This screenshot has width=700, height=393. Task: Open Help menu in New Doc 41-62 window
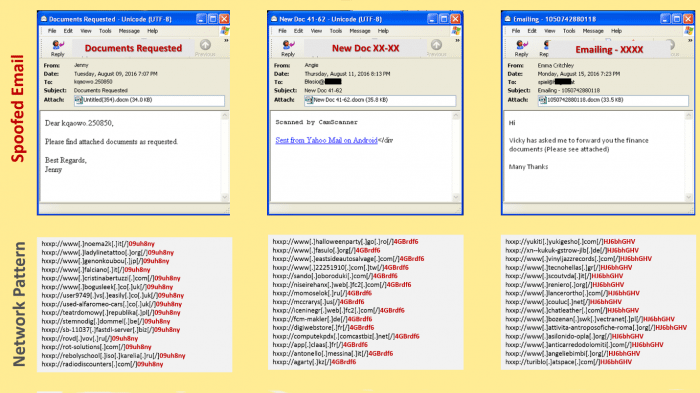click(x=383, y=31)
